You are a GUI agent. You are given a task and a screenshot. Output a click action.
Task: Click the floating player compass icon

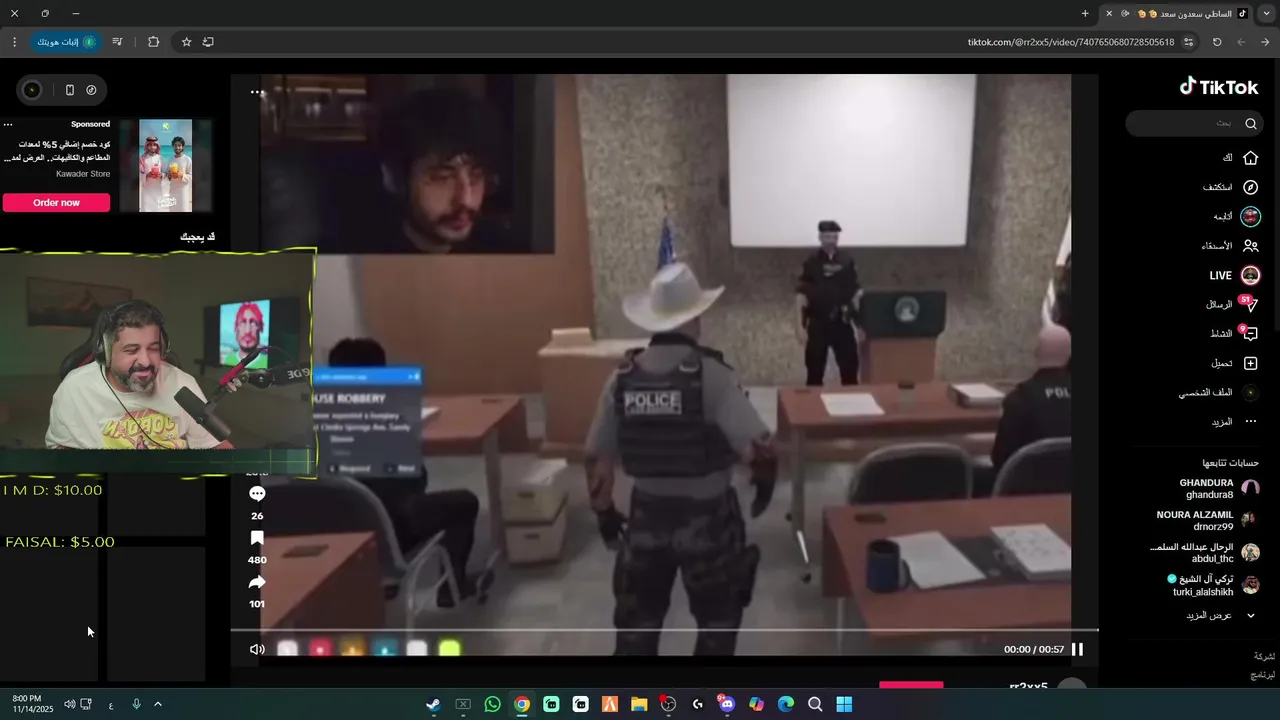pyautogui.click(x=91, y=90)
